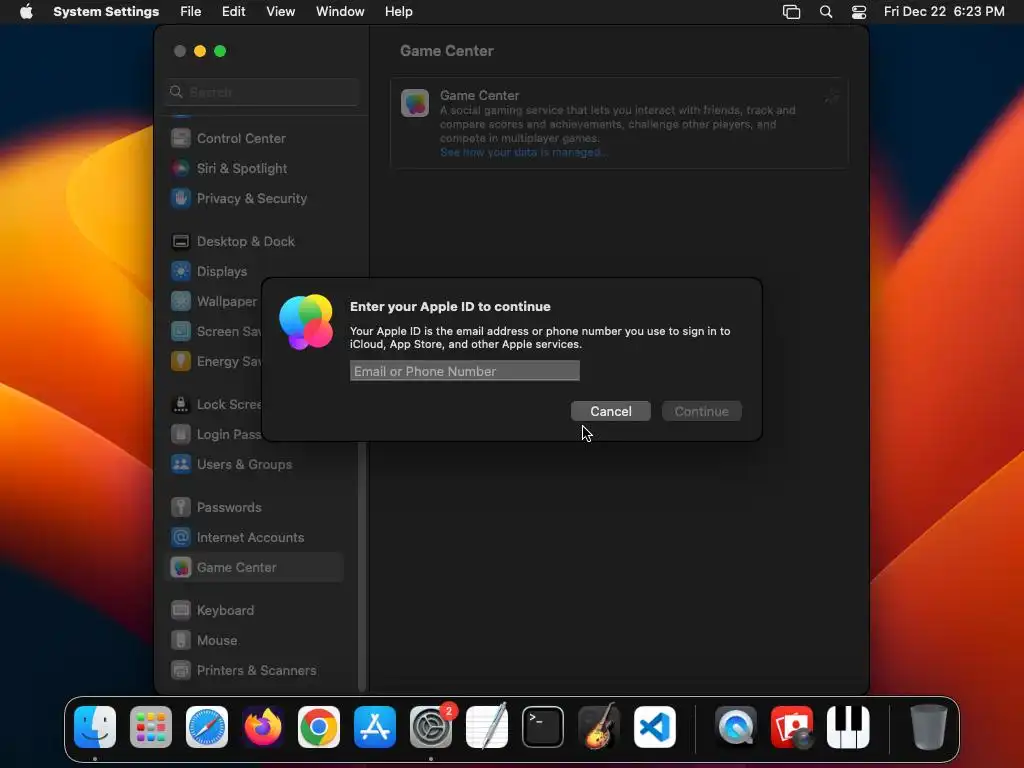Image resolution: width=1024 pixels, height=768 pixels.
Task: Click the Game Center pane title
Action: pyautogui.click(x=447, y=51)
